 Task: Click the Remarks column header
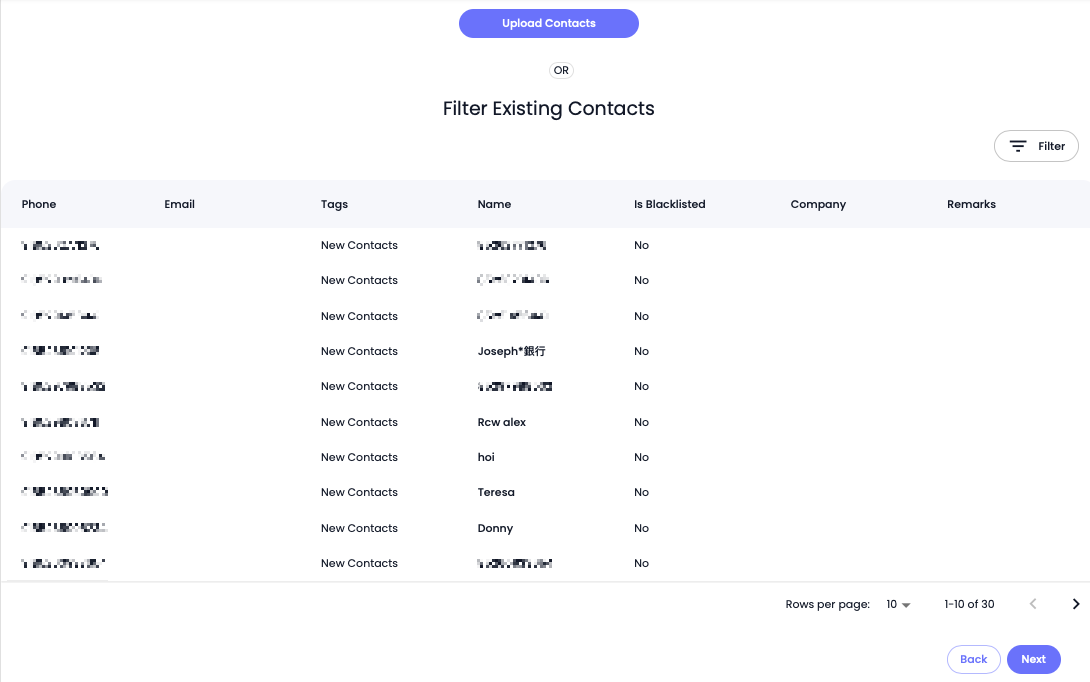pos(971,204)
